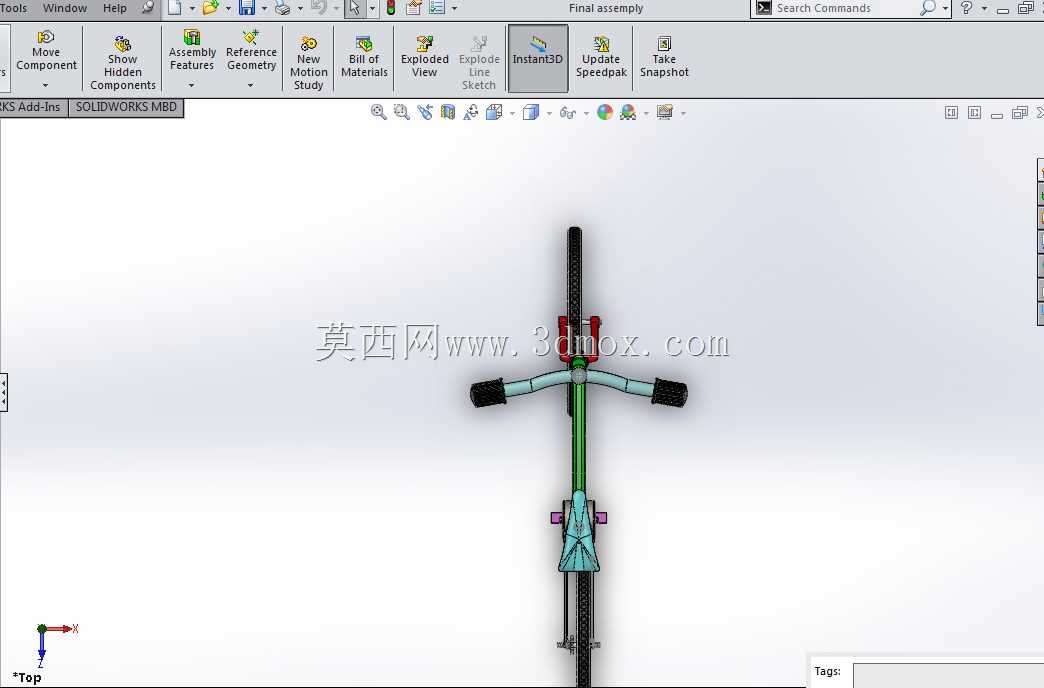Click the File Properties icon
The height and width of the screenshot is (688, 1044).
[x=413, y=8]
